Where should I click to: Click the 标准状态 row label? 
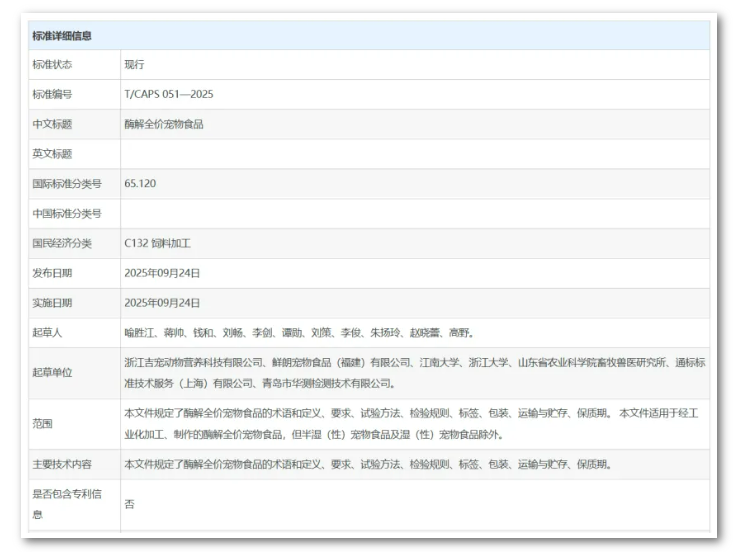pos(52,65)
